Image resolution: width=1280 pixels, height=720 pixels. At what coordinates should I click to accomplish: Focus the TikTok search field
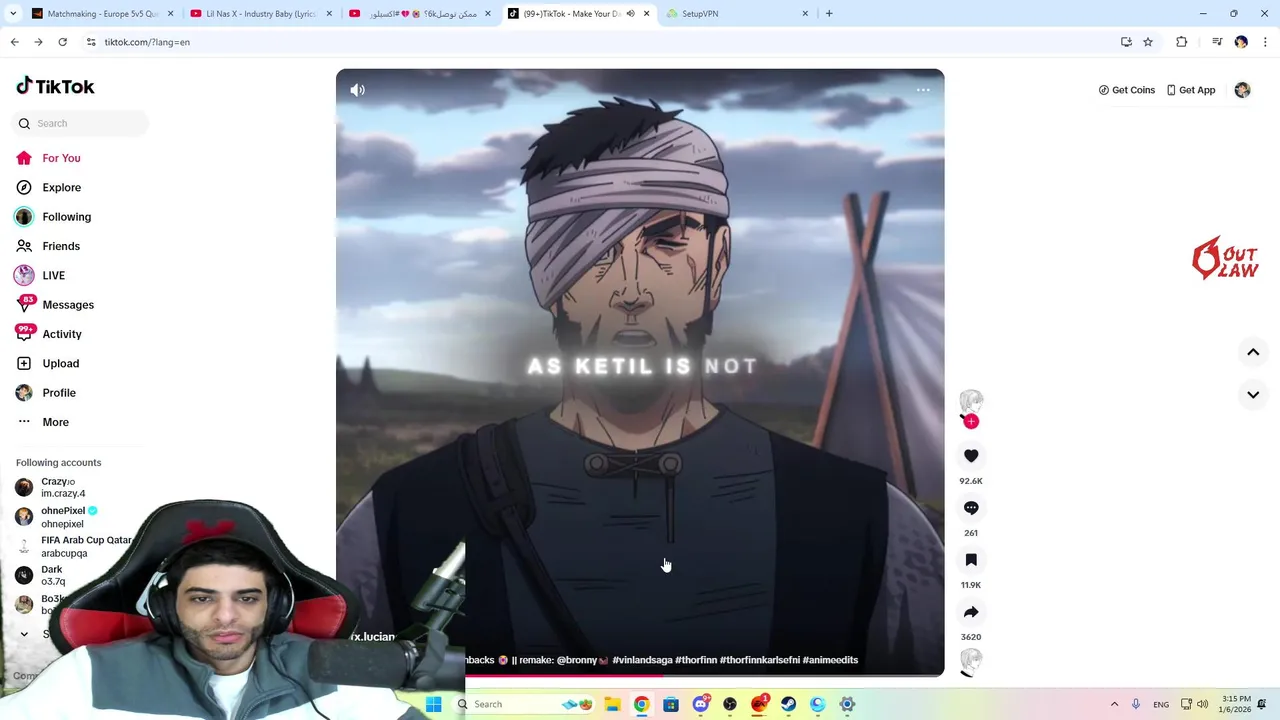coord(81,123)
